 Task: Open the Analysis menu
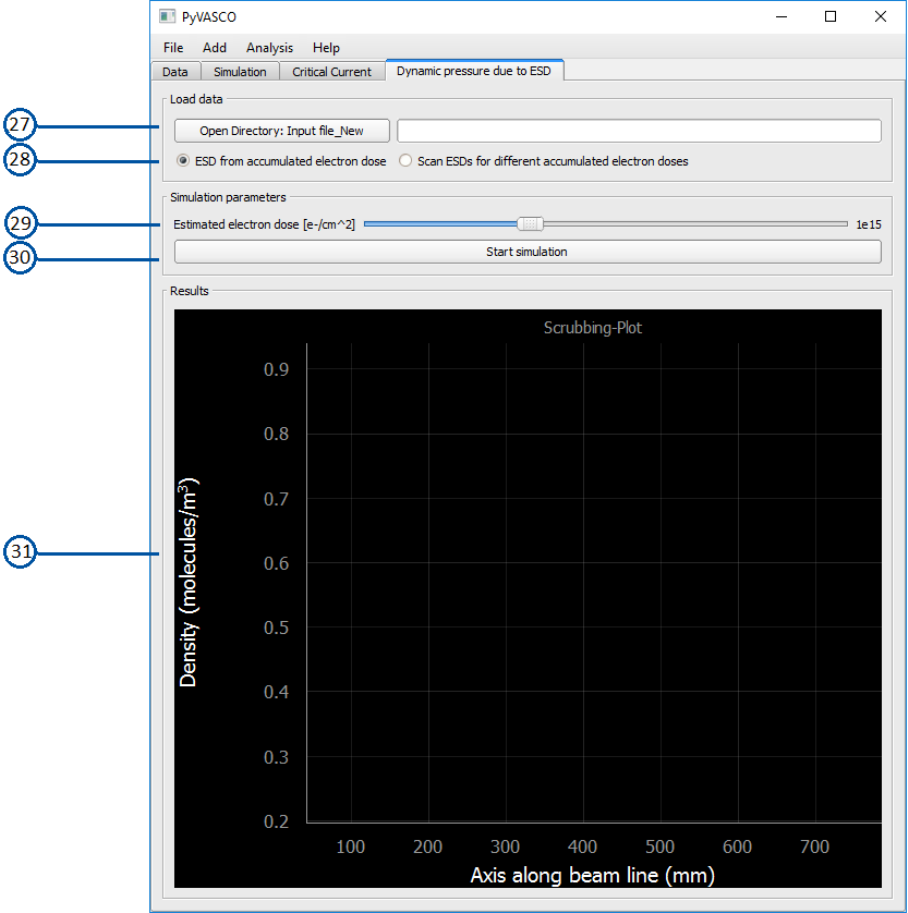(x=269, y=48)
